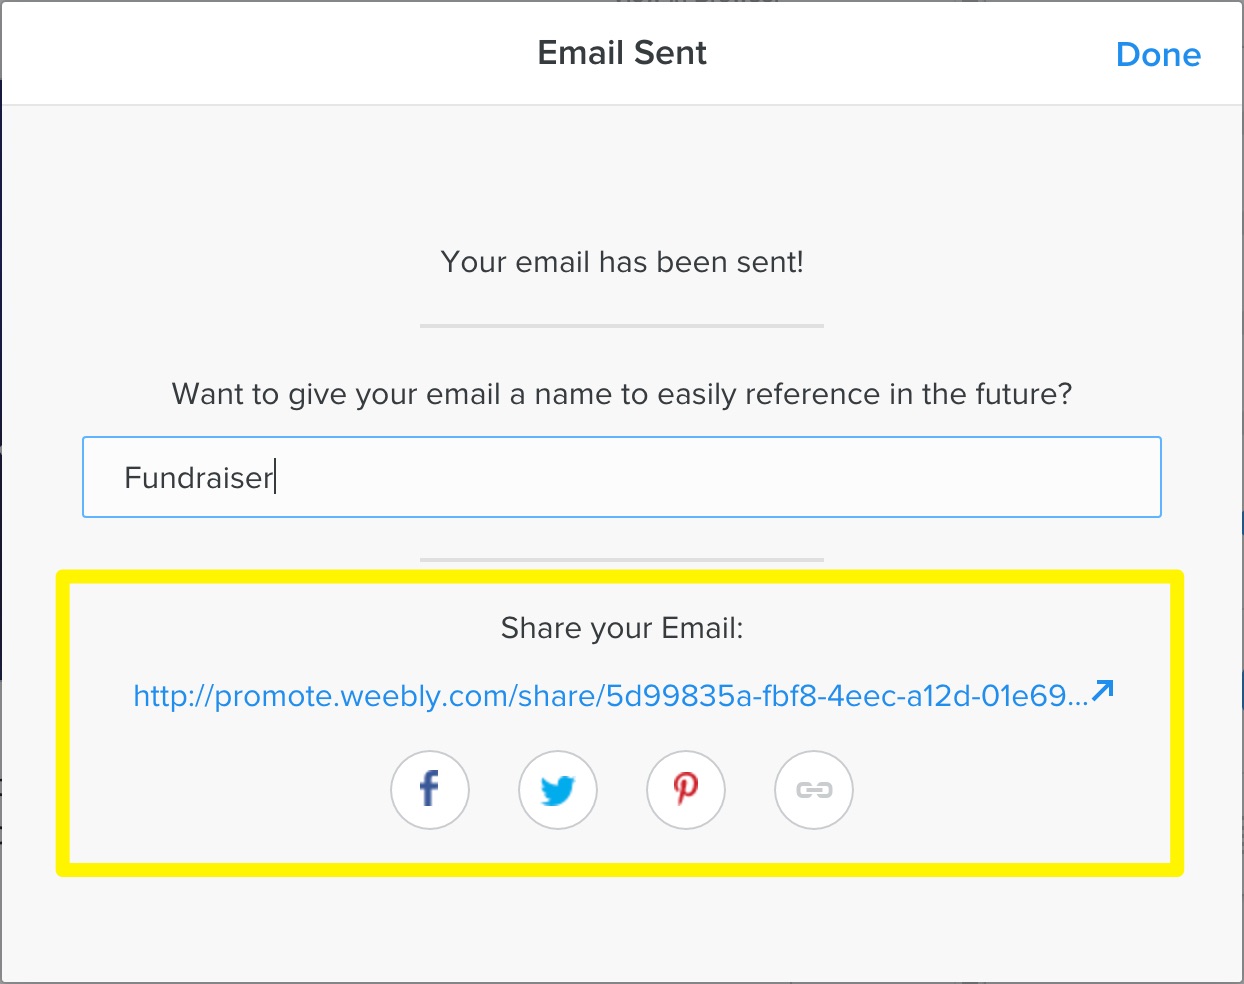Select the Facebook sharing icon
The width and height of the screenshot is (1244, 984).
(429, 789)
